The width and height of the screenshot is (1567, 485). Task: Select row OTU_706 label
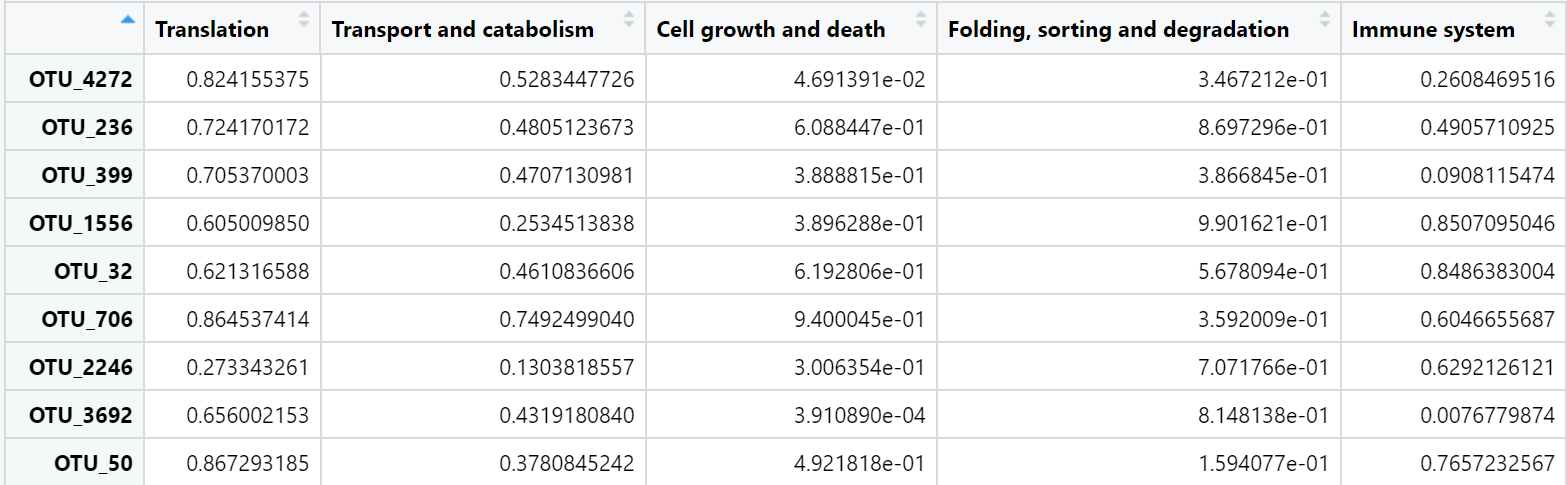[87, 319]
